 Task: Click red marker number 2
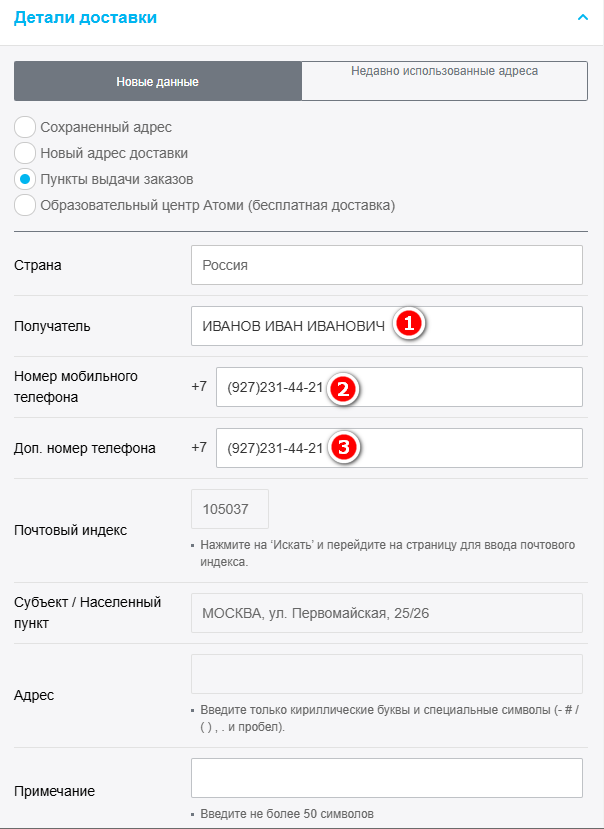(x=343, y=387)
